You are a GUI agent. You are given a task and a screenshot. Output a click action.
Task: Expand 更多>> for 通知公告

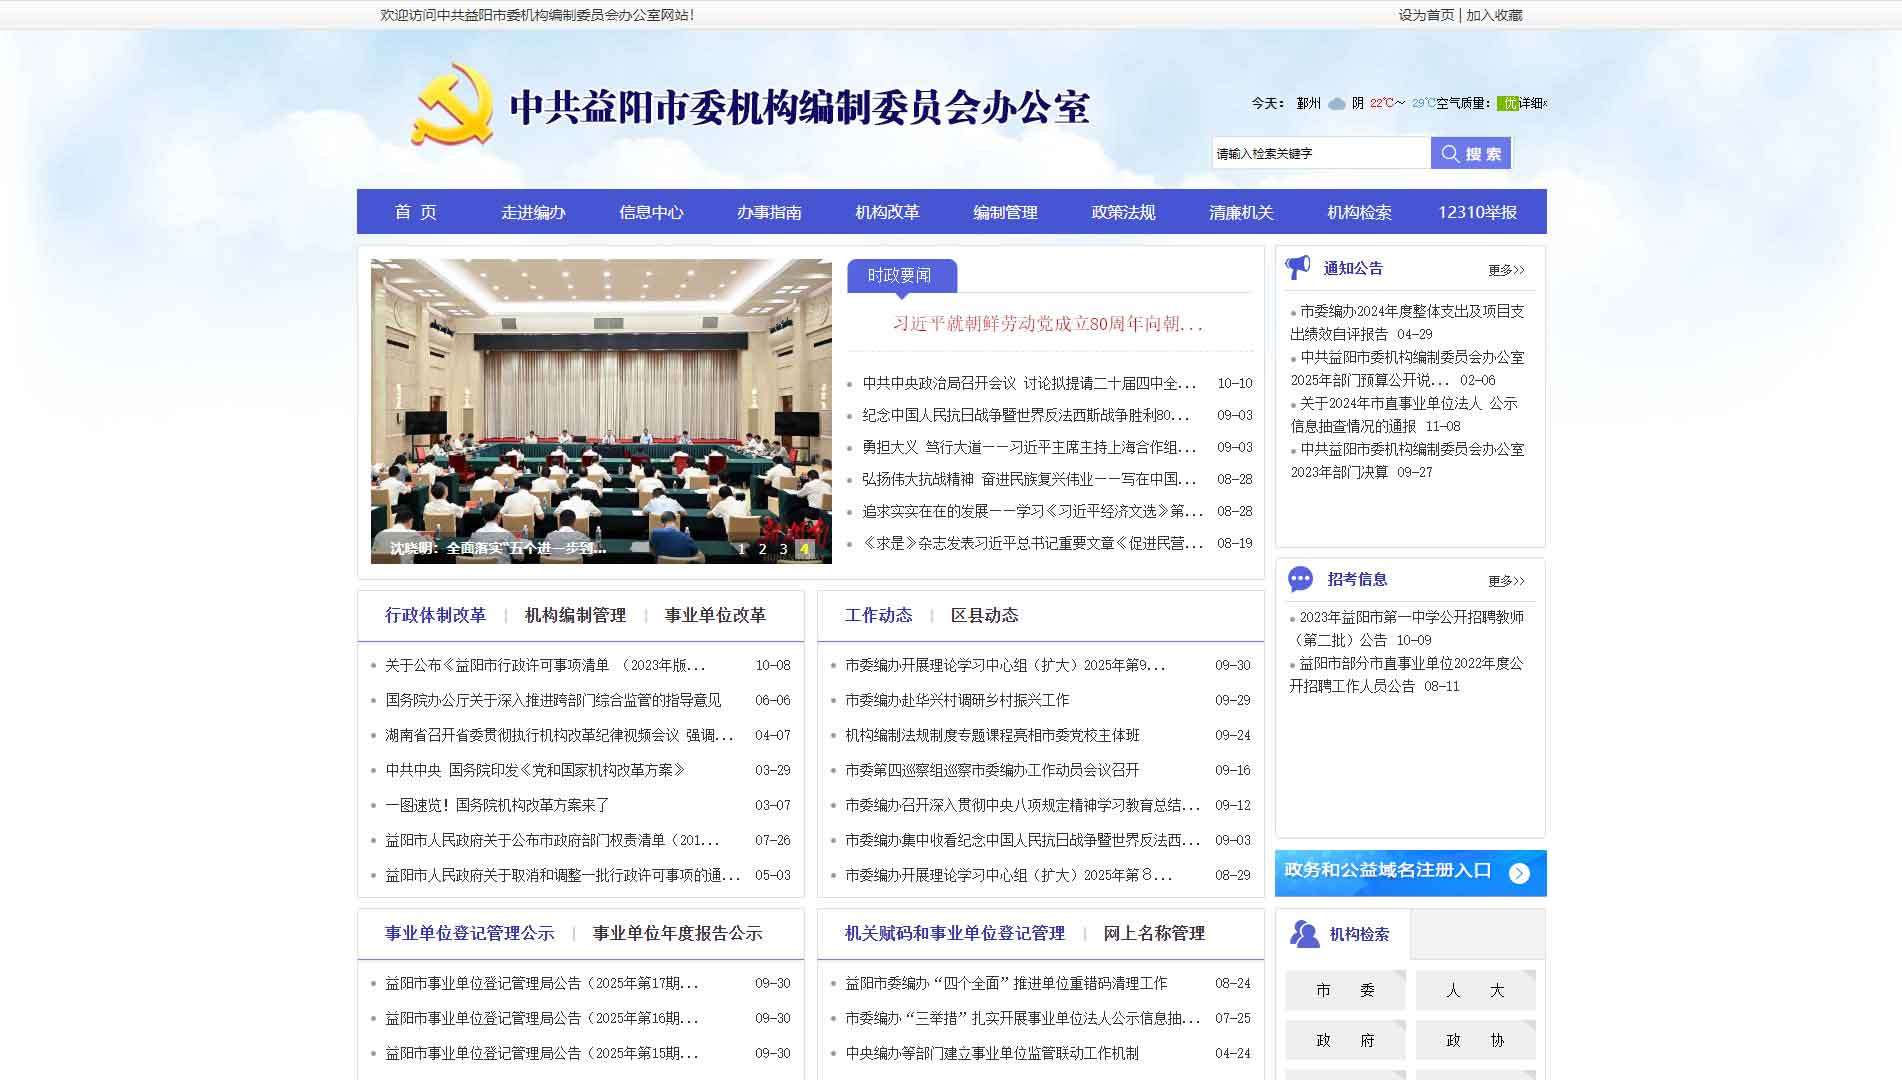[x=1506, y=270]
